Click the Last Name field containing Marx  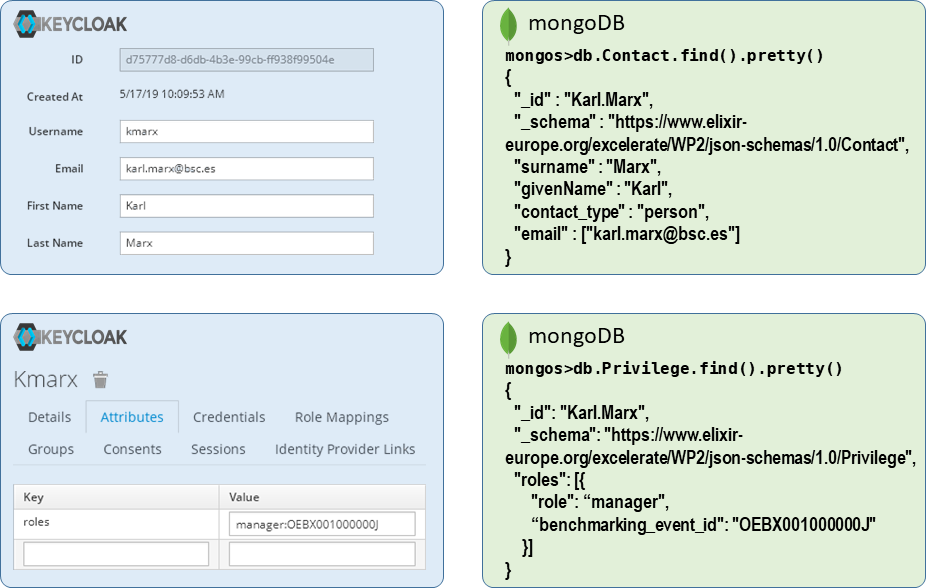pos(247,243)
